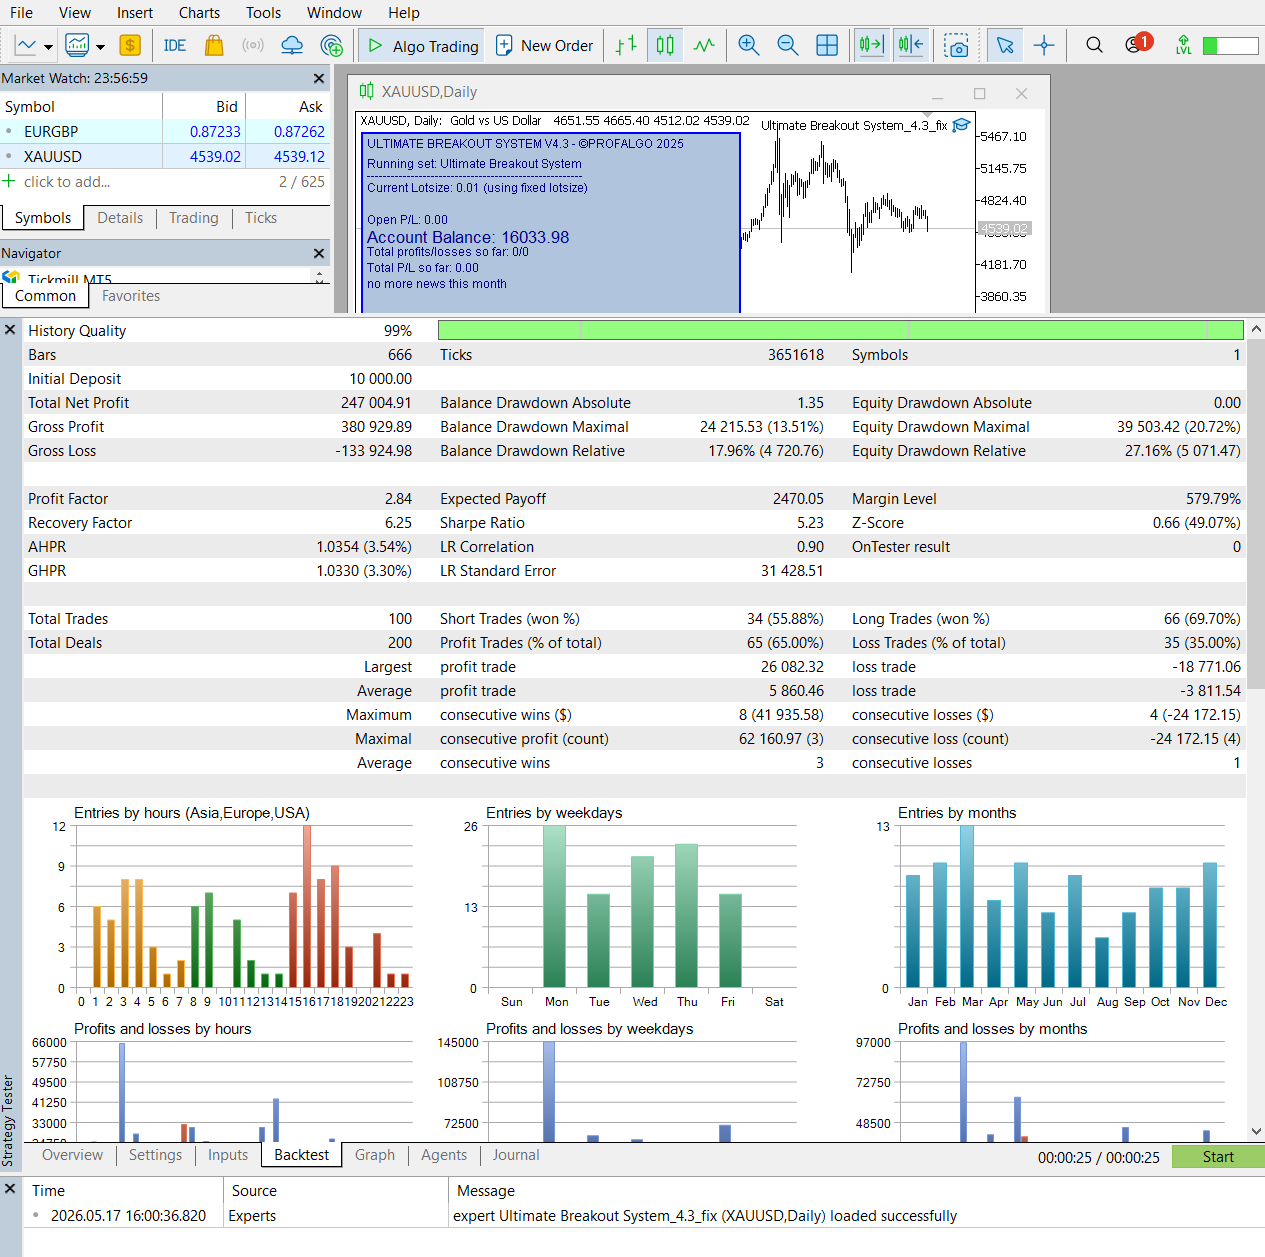
Task: Launch the IDE MetaEditor
Action: click(x=175, y=45)
